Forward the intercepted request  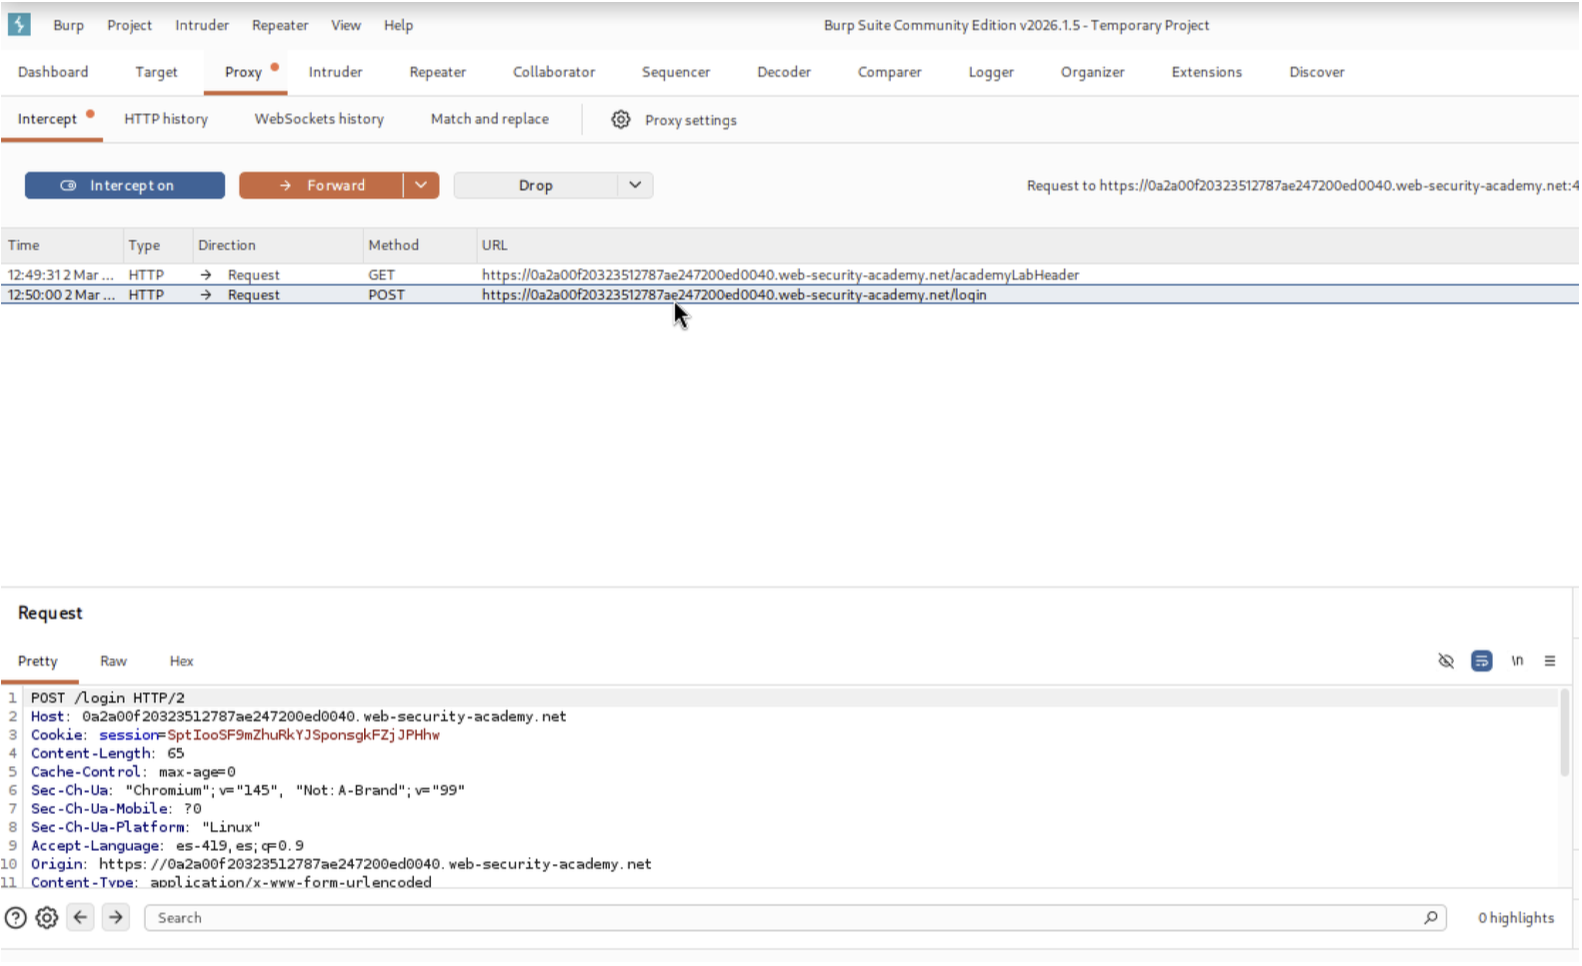tap(322, 186)
